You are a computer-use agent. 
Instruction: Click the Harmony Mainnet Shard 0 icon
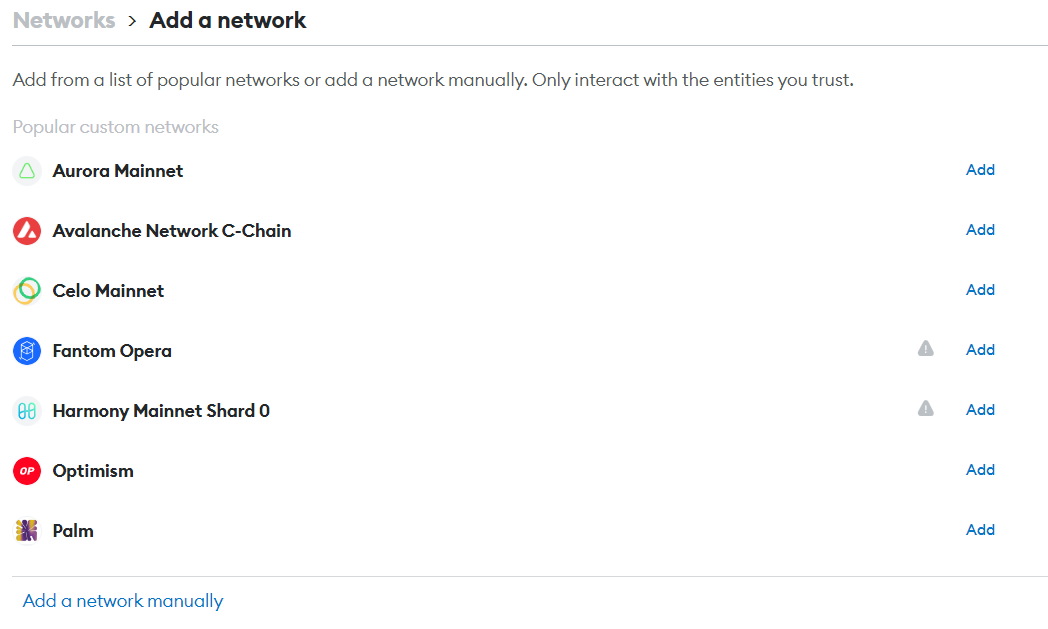[26, 411]
